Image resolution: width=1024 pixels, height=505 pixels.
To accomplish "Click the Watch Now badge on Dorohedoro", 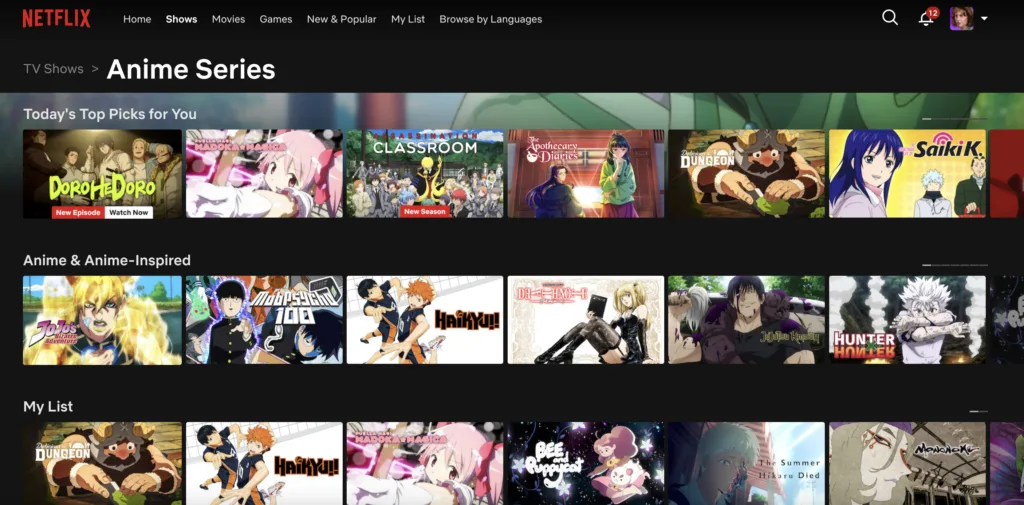I will click(129, 212).
